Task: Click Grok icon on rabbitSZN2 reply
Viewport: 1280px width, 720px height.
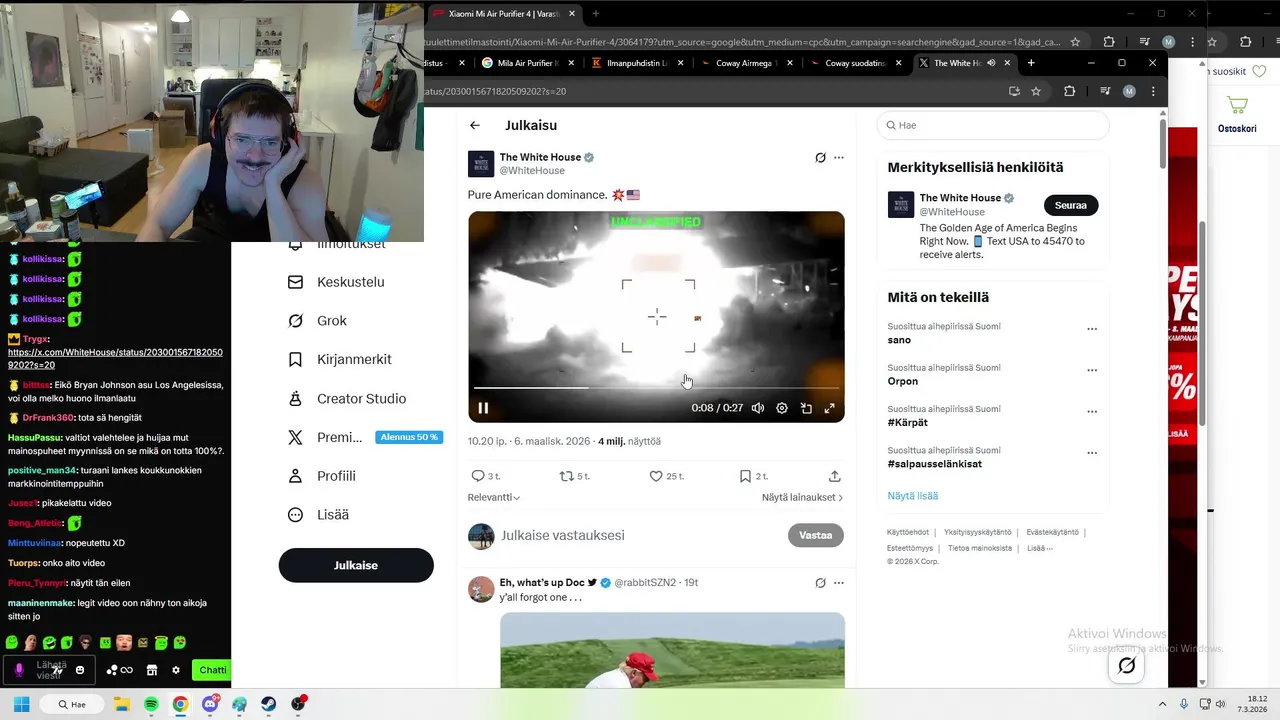Action: coord(820,582)
